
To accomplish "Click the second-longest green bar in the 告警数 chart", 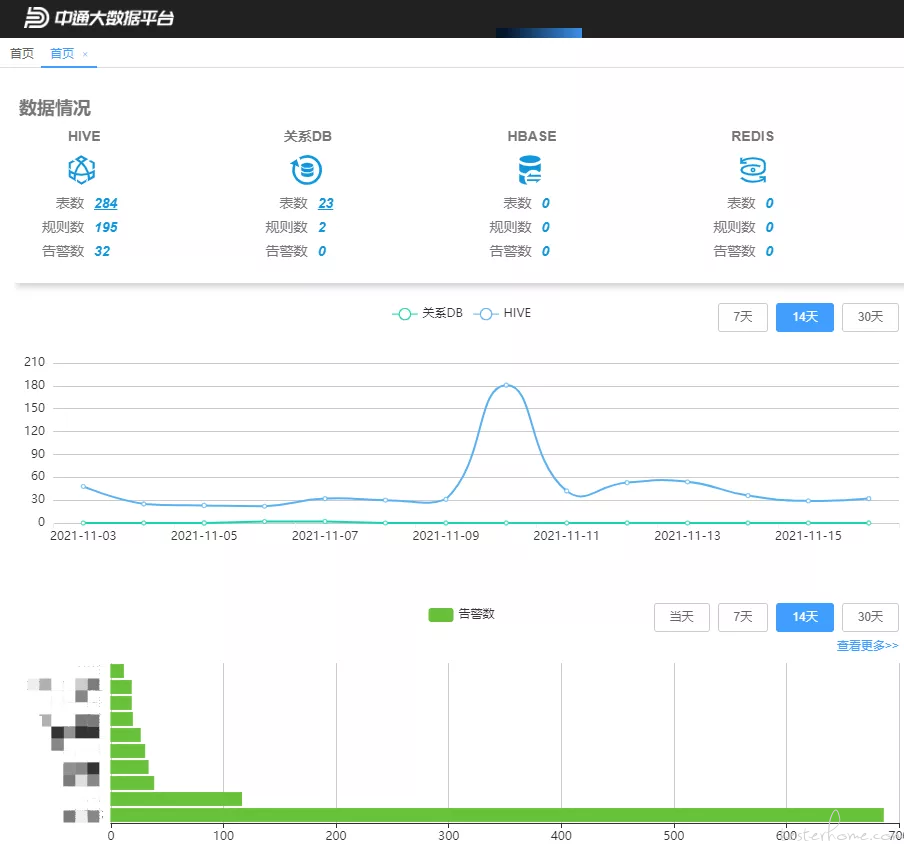I will [x=176, y=799].
